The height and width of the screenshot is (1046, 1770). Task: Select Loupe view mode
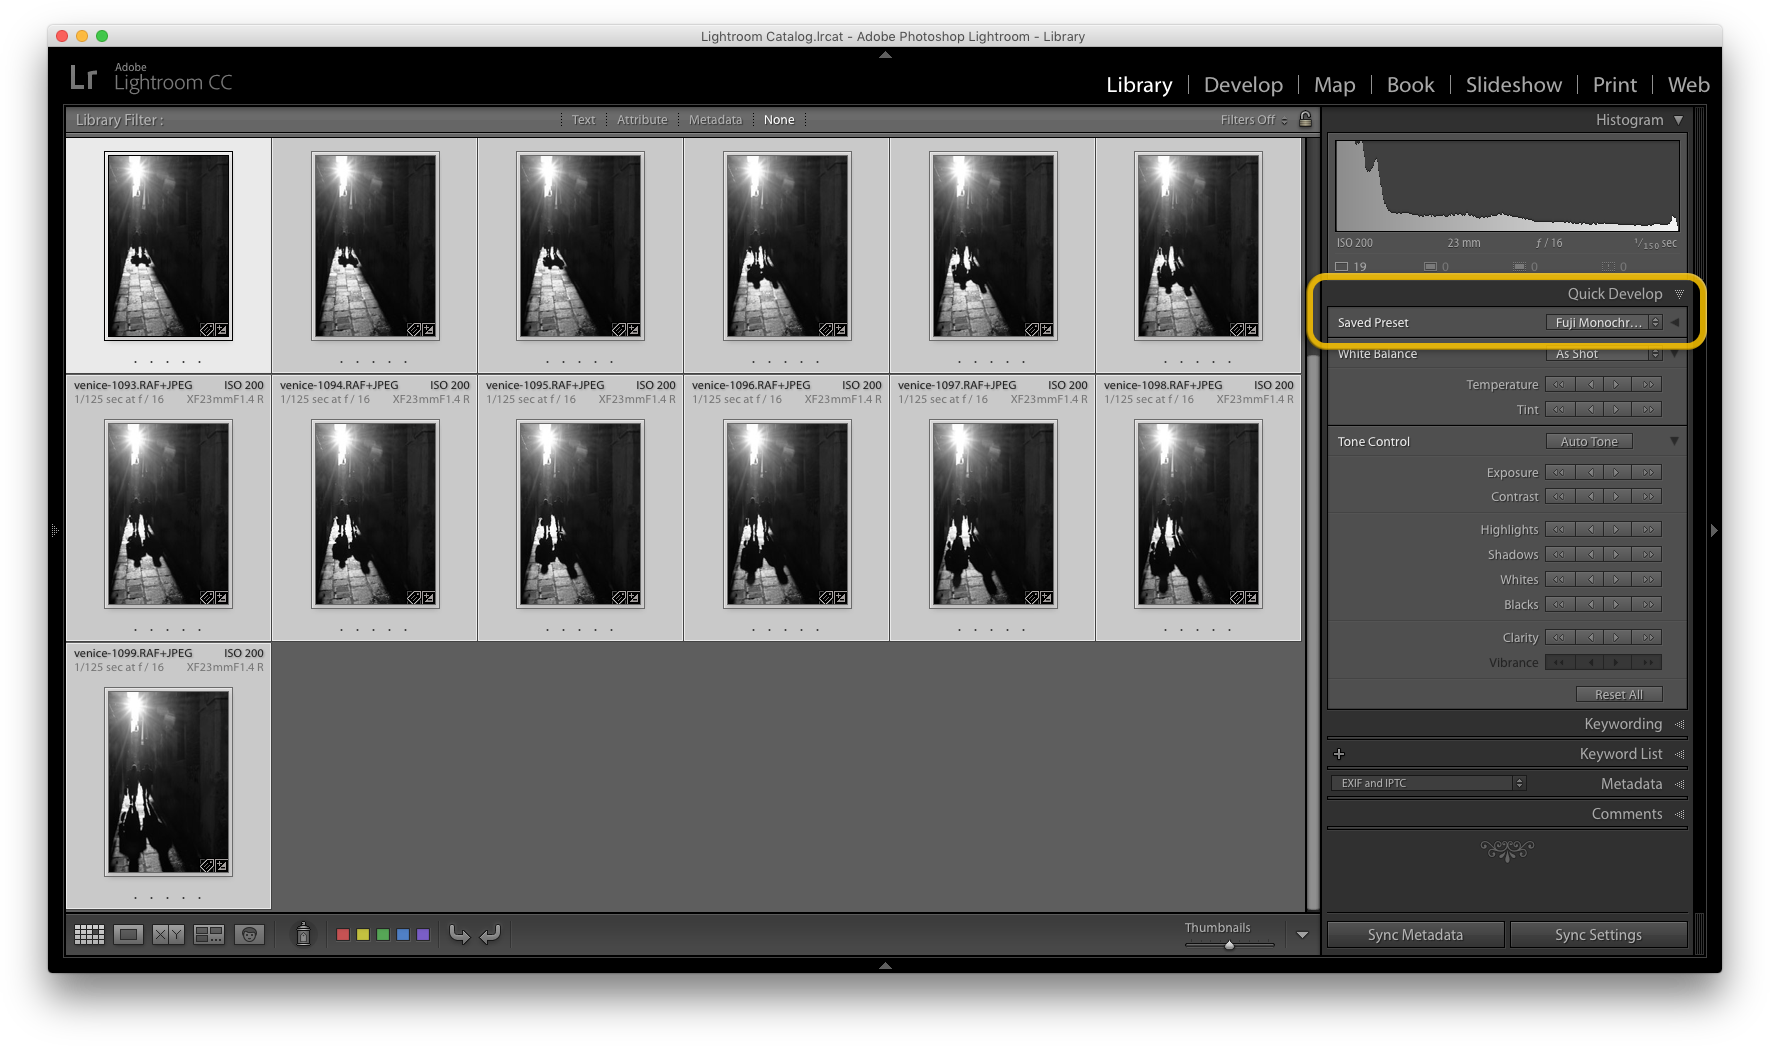coord(128,934)
